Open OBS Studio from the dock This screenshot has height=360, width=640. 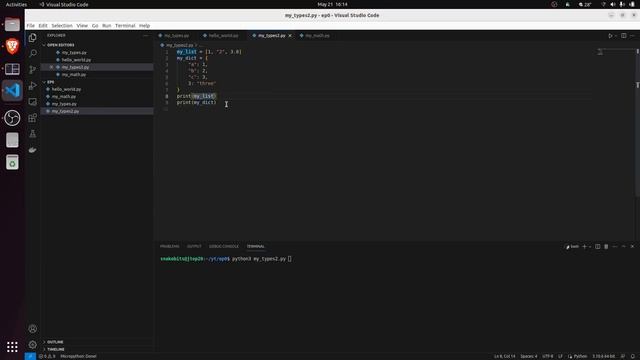coord(12,118)
